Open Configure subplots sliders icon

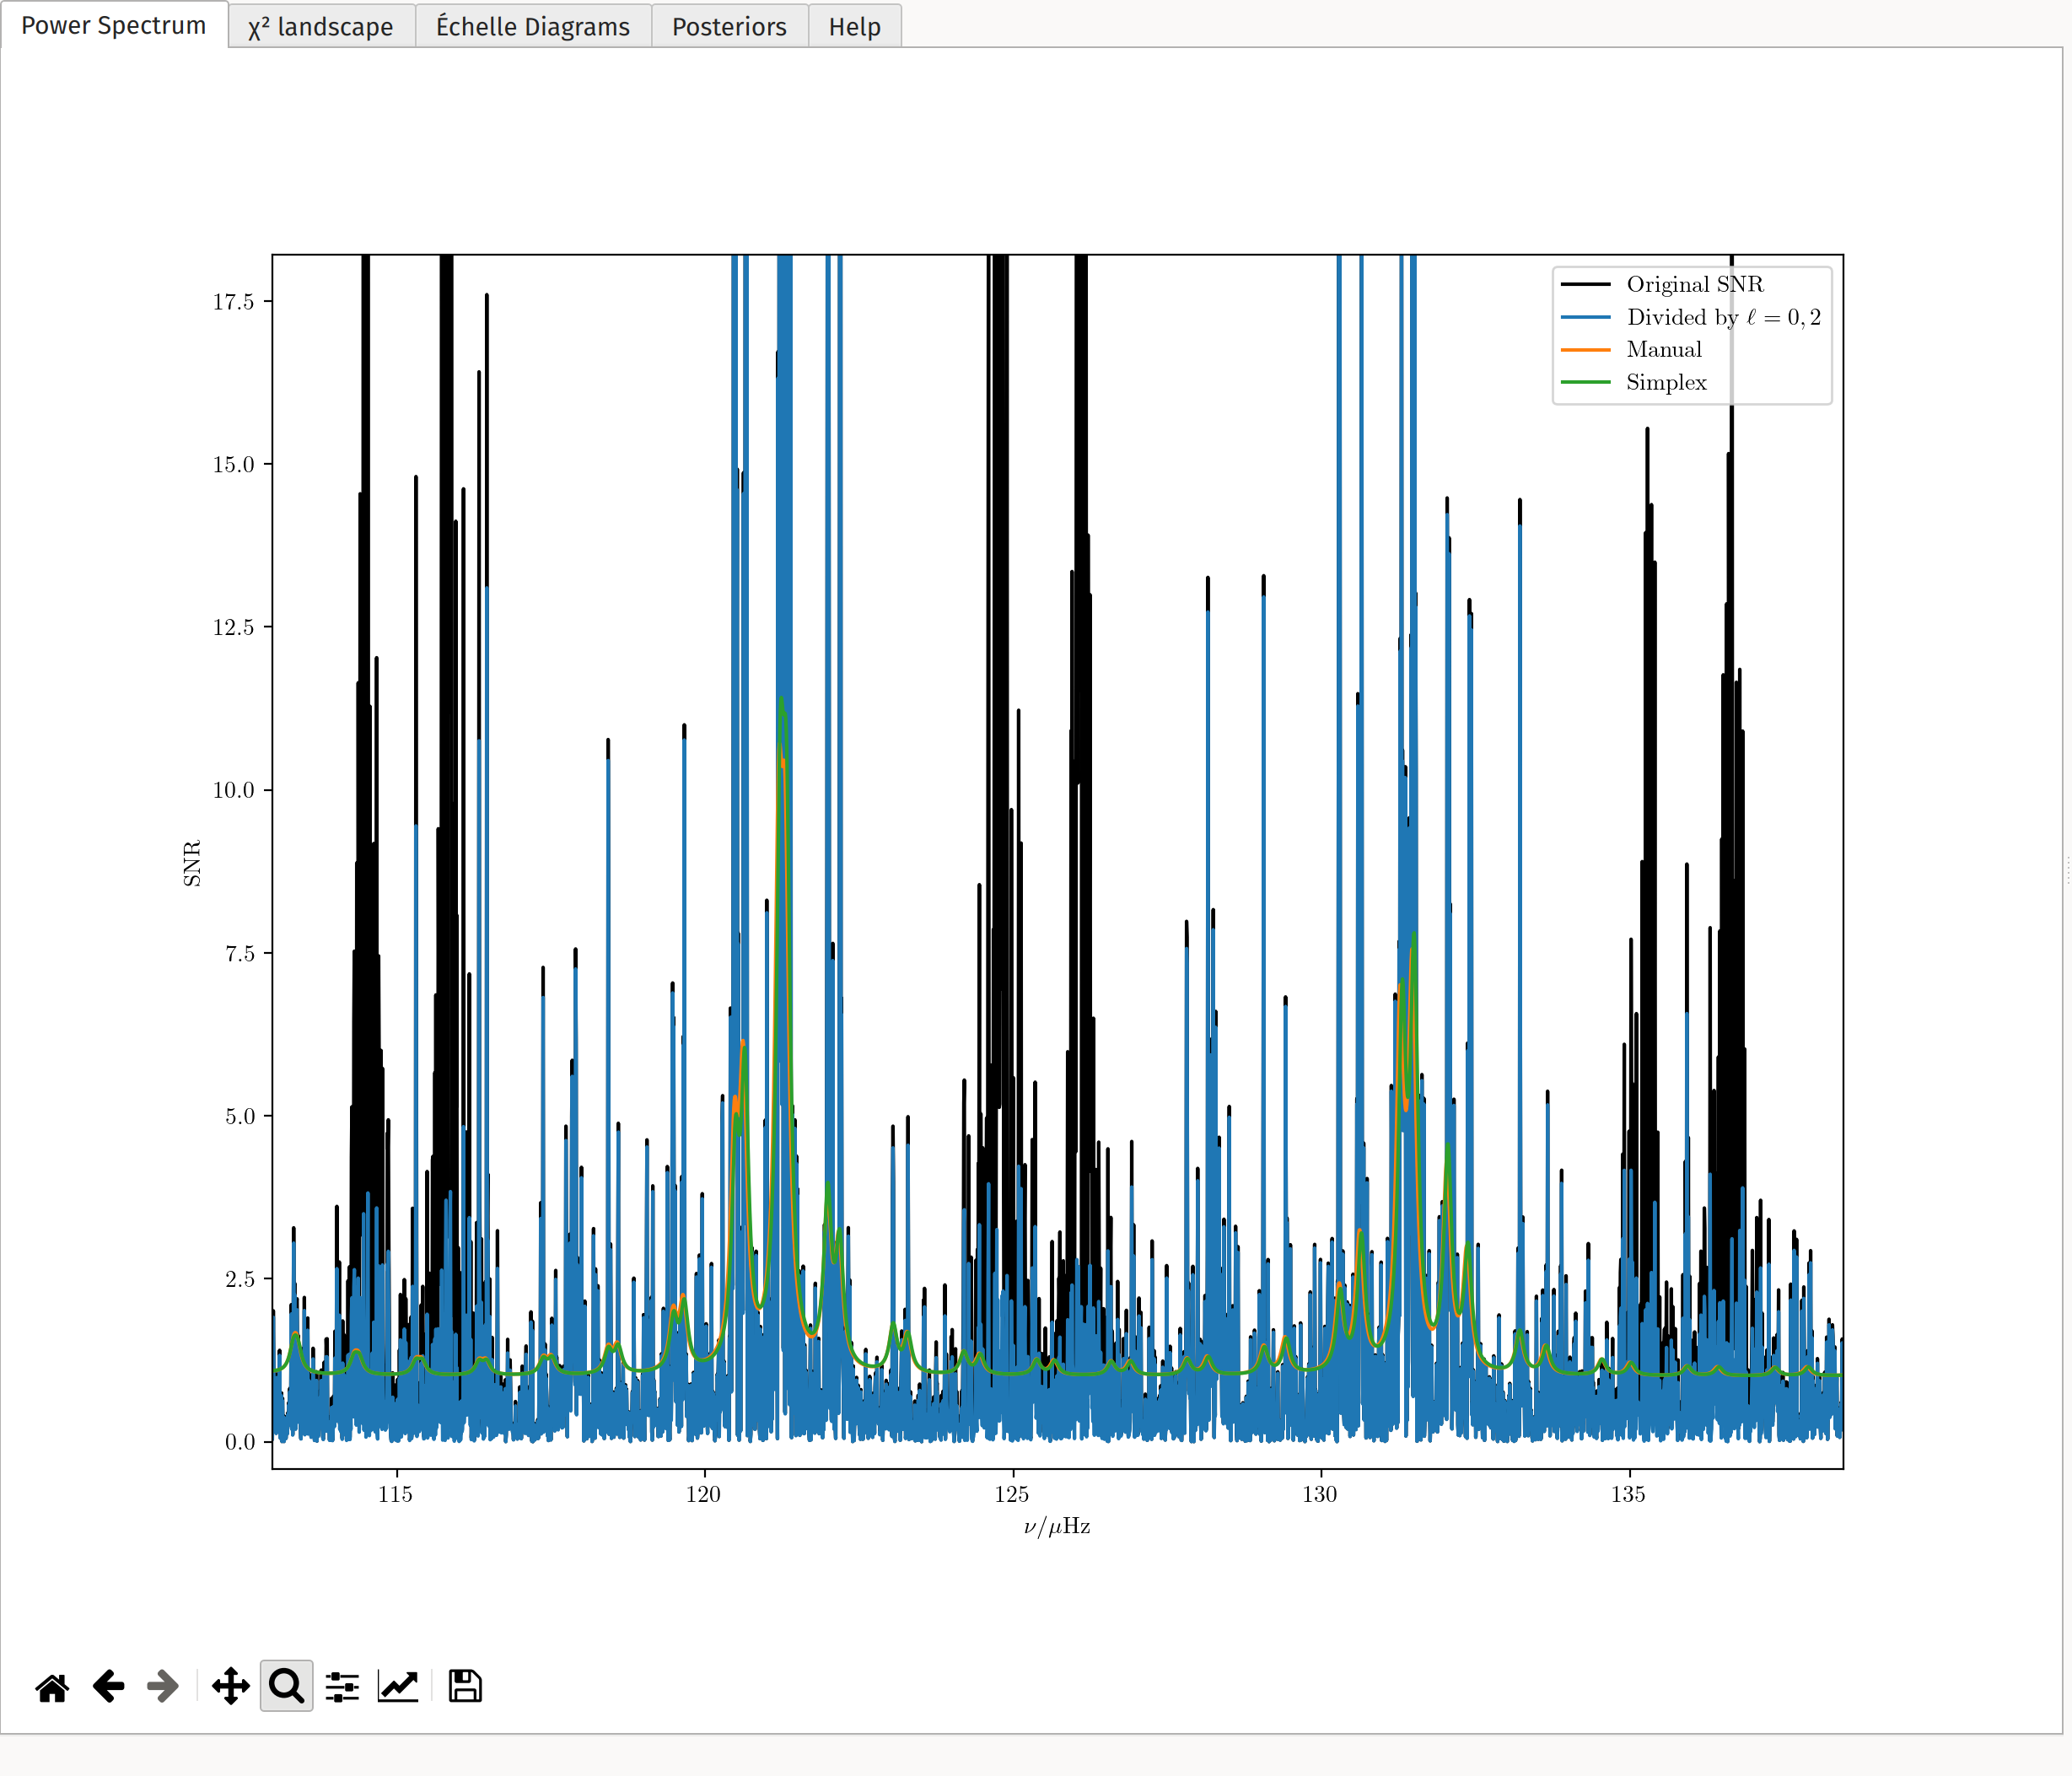coord(342,1687)
